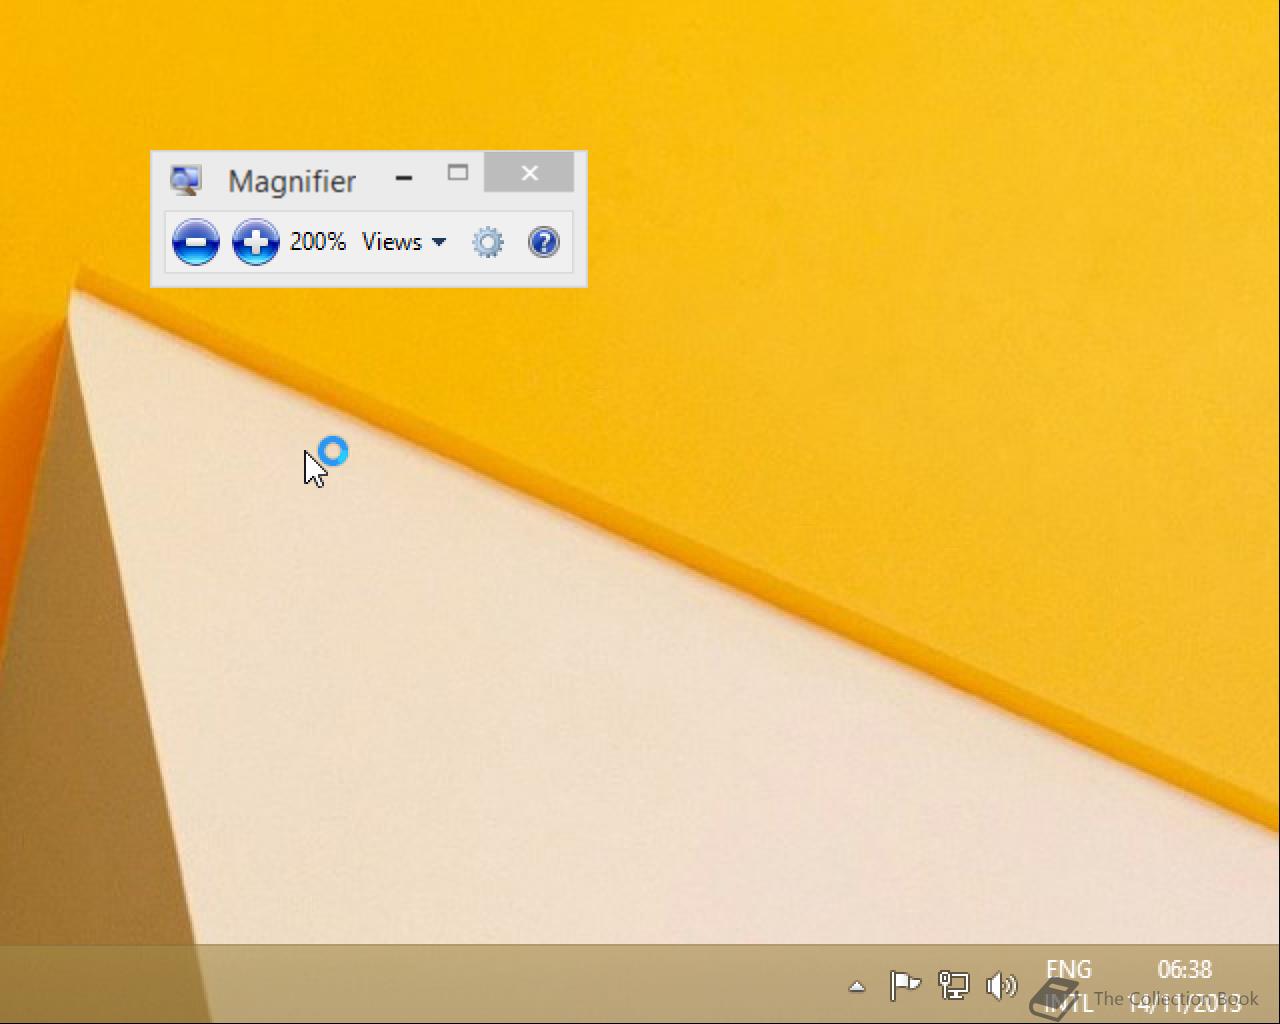Open the Views dropdown in Magnifier
Image resolution: width=1280 pixels, height=1024 pixels.
click(x=404, y=242)
